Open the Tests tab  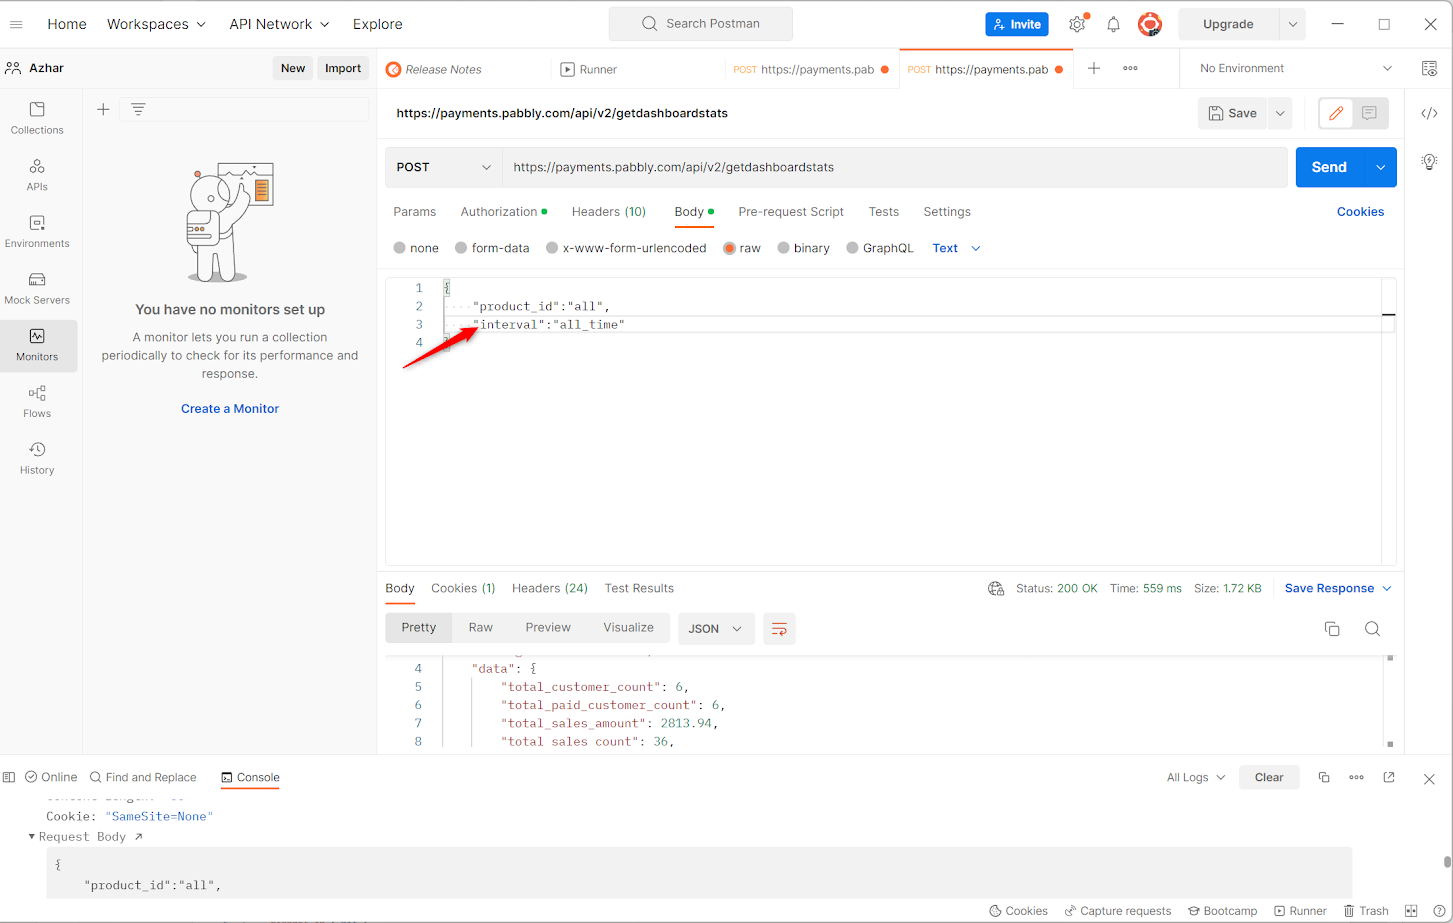click(884, 211)
